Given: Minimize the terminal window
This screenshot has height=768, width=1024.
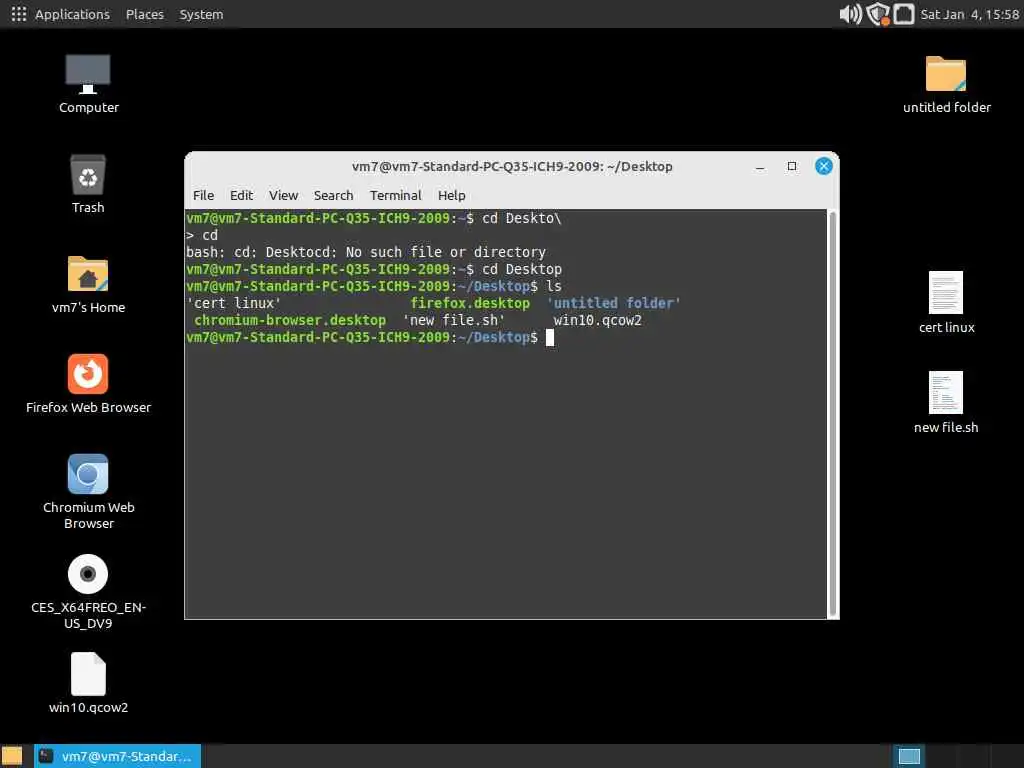Looking at the screenshot, I should [x=760, y=167].
